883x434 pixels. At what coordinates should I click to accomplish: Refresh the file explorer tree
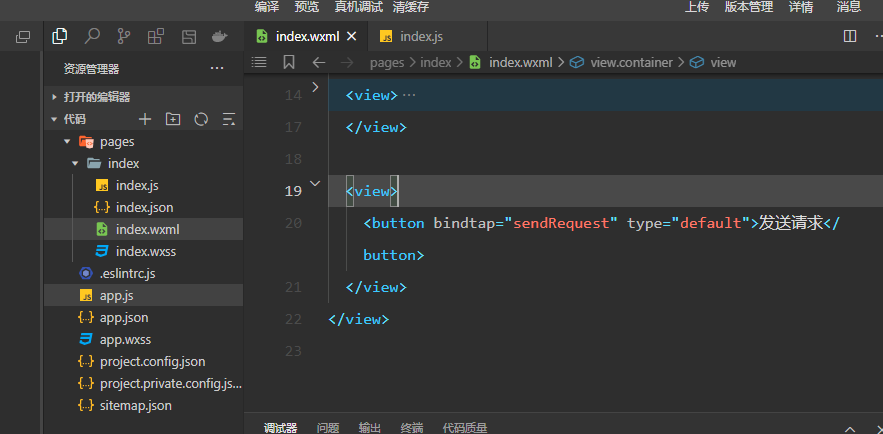click(201, 119)
